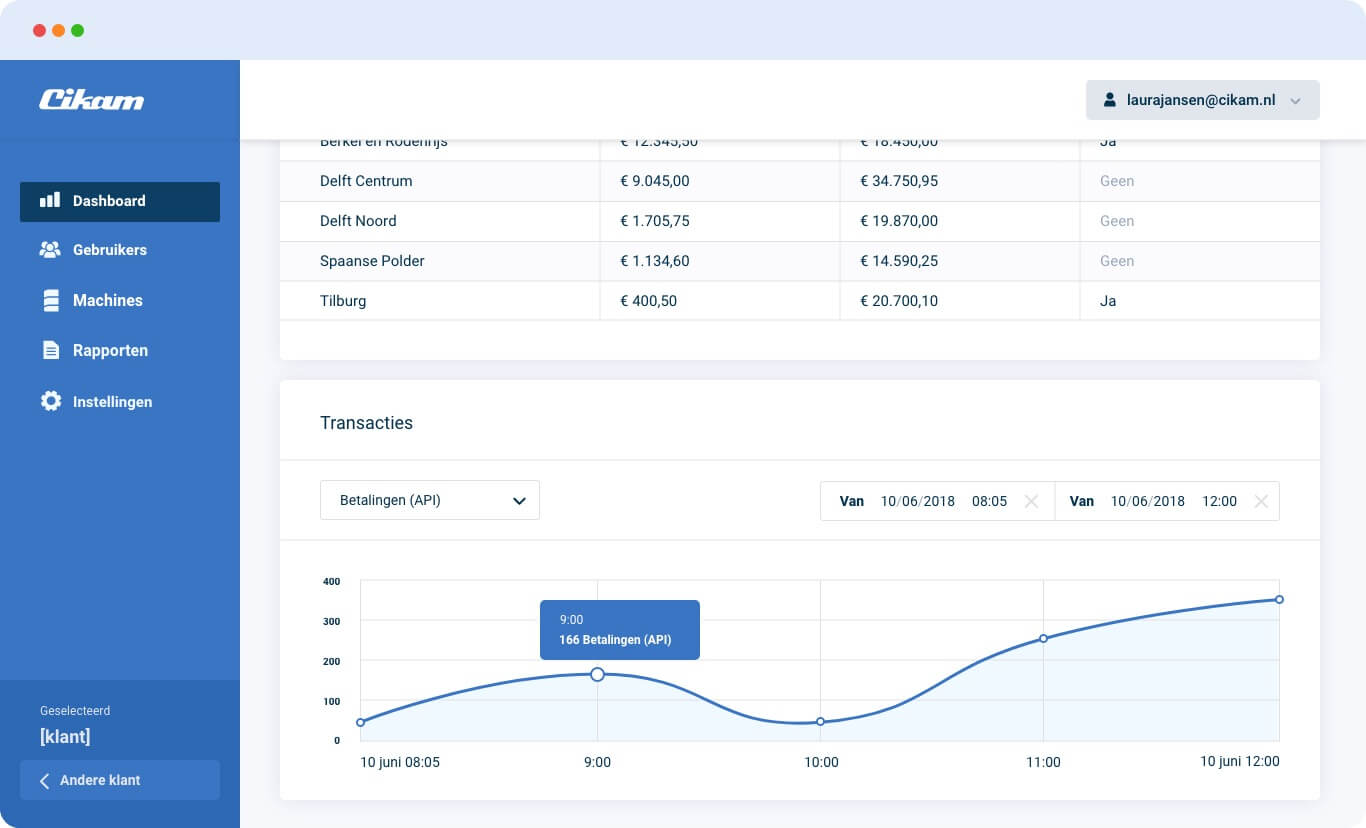Click the Machines stack icon

pos(50,300)
